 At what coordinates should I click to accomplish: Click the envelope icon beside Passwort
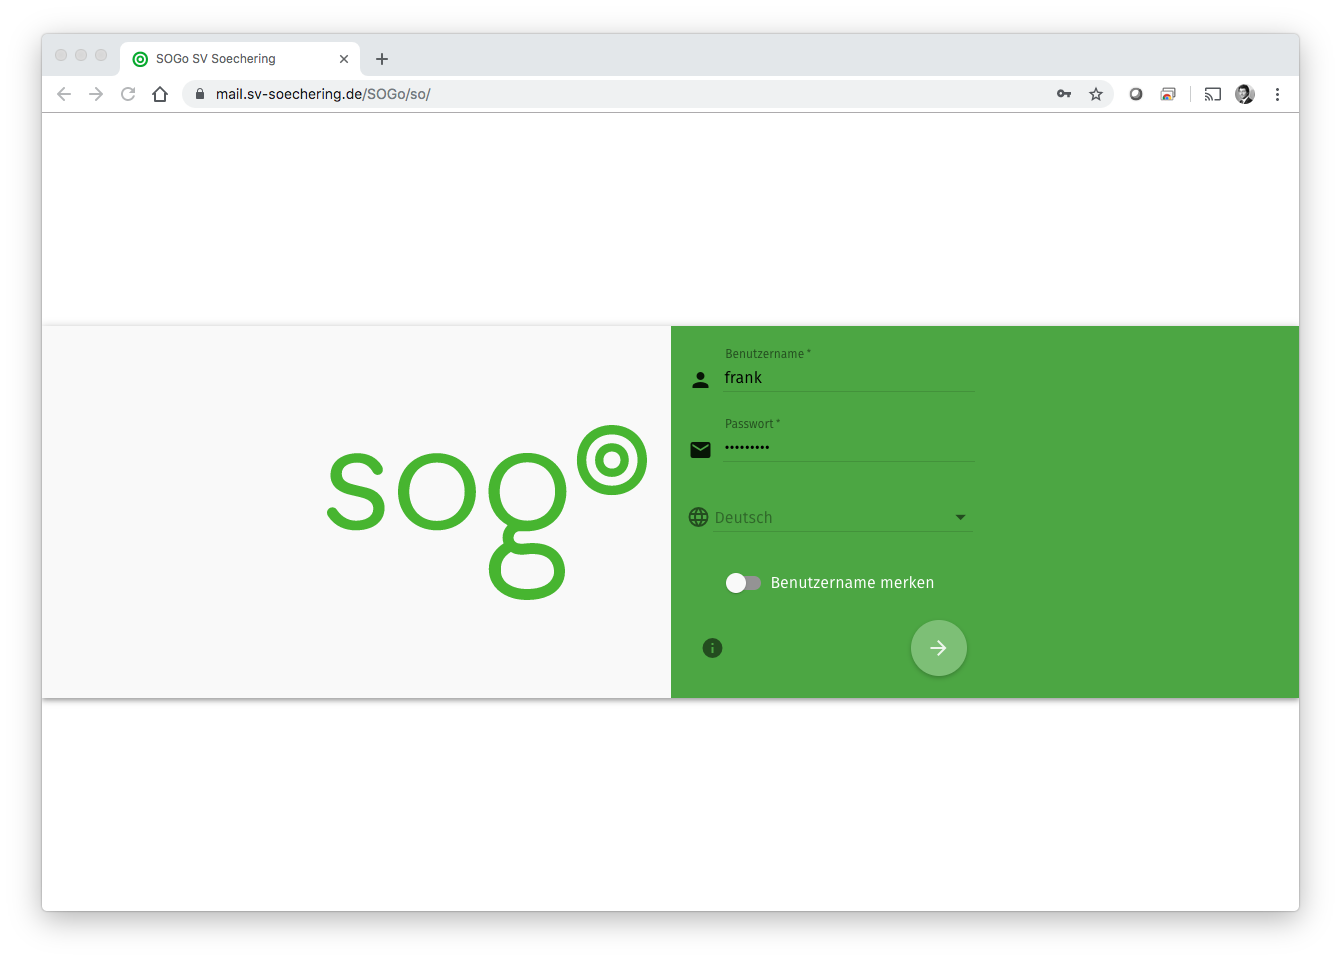(x=700, y=450)
